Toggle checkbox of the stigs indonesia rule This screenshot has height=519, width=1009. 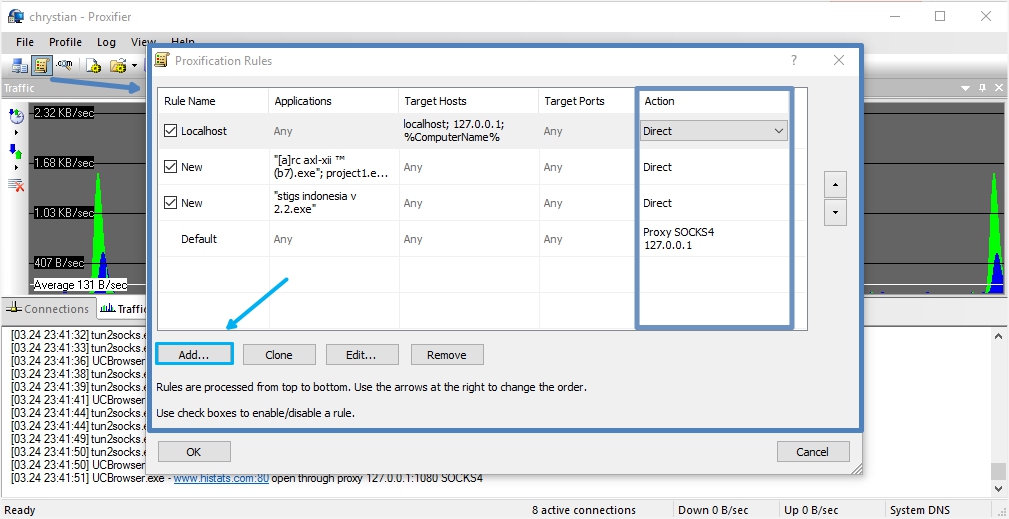coord(170,203)
